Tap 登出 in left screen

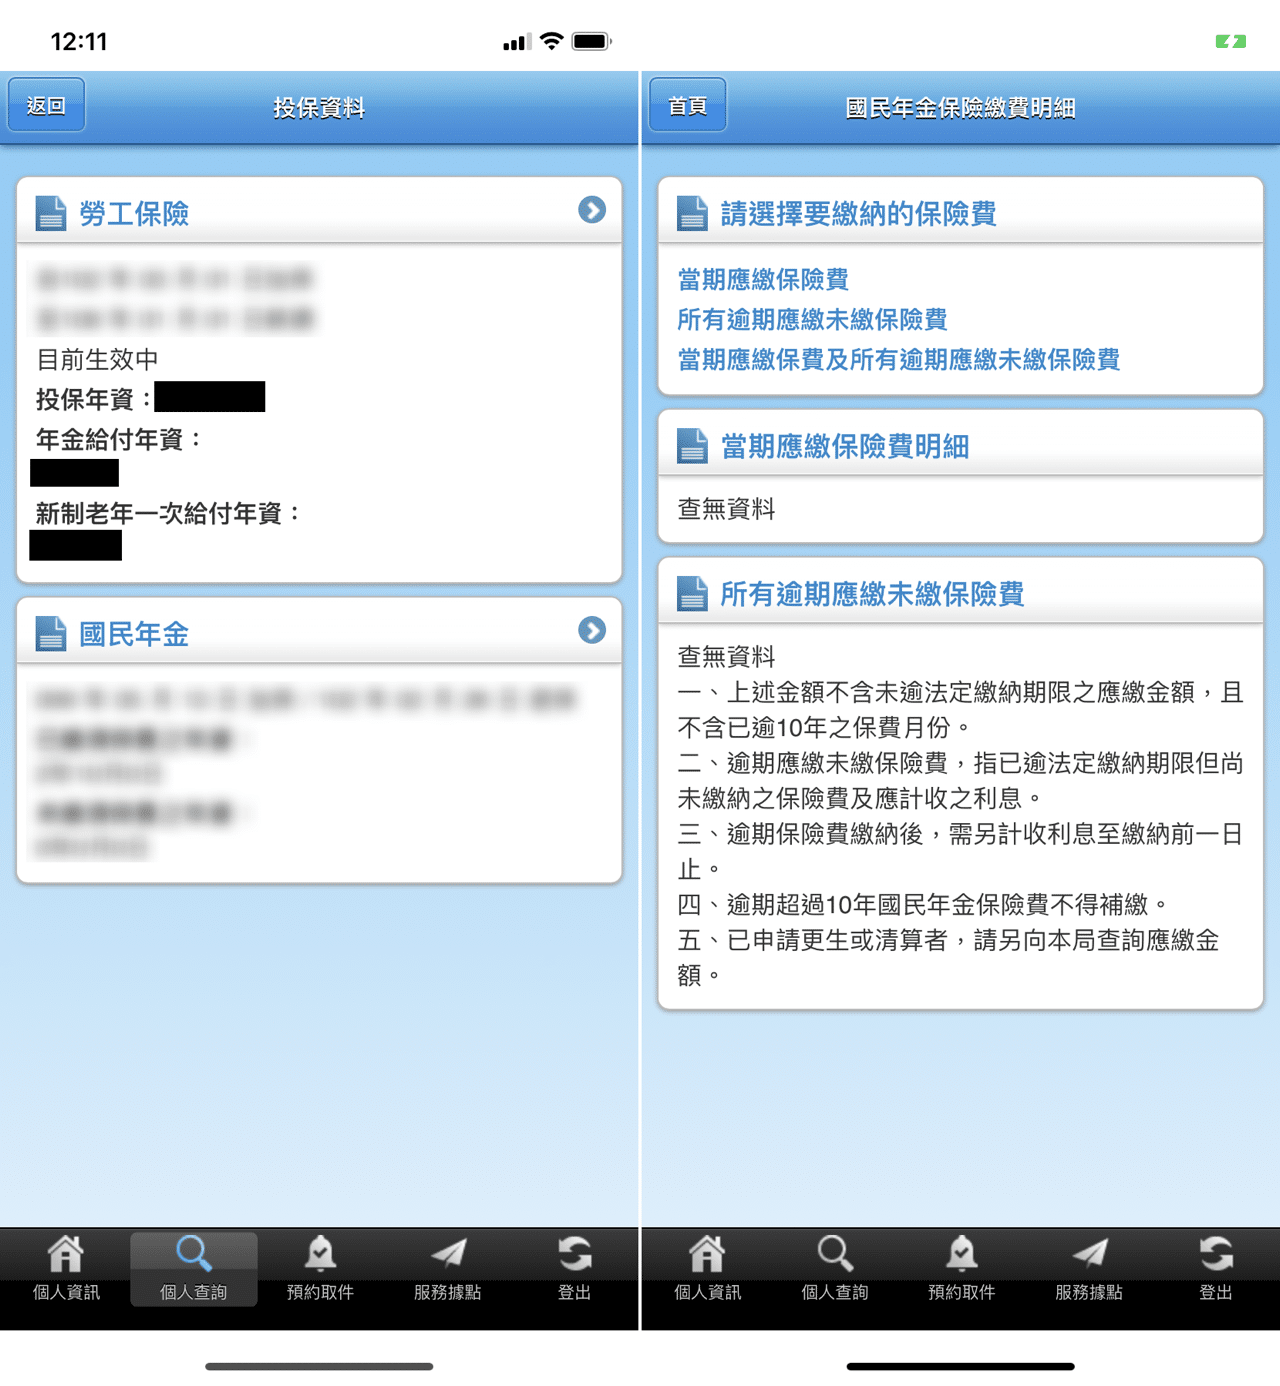pyautogui.click(x=574, y=1269)
